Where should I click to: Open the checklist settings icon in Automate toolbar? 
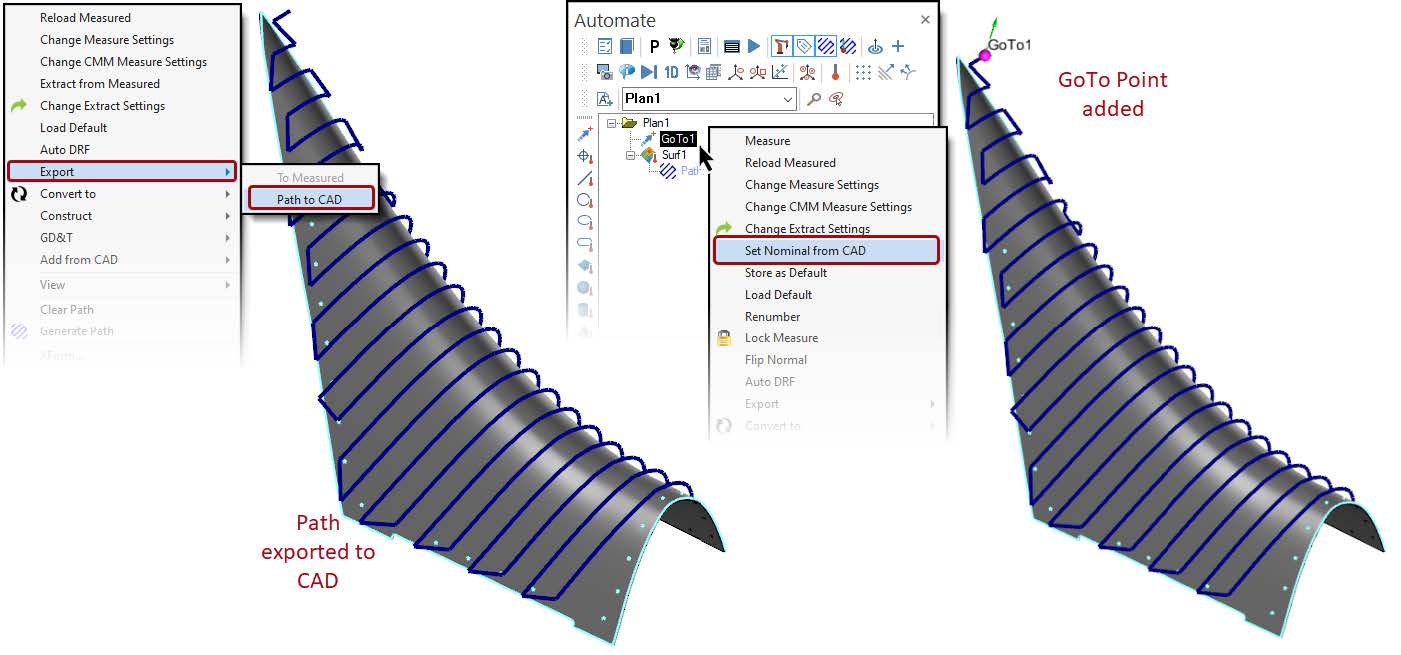pos(605,46)
